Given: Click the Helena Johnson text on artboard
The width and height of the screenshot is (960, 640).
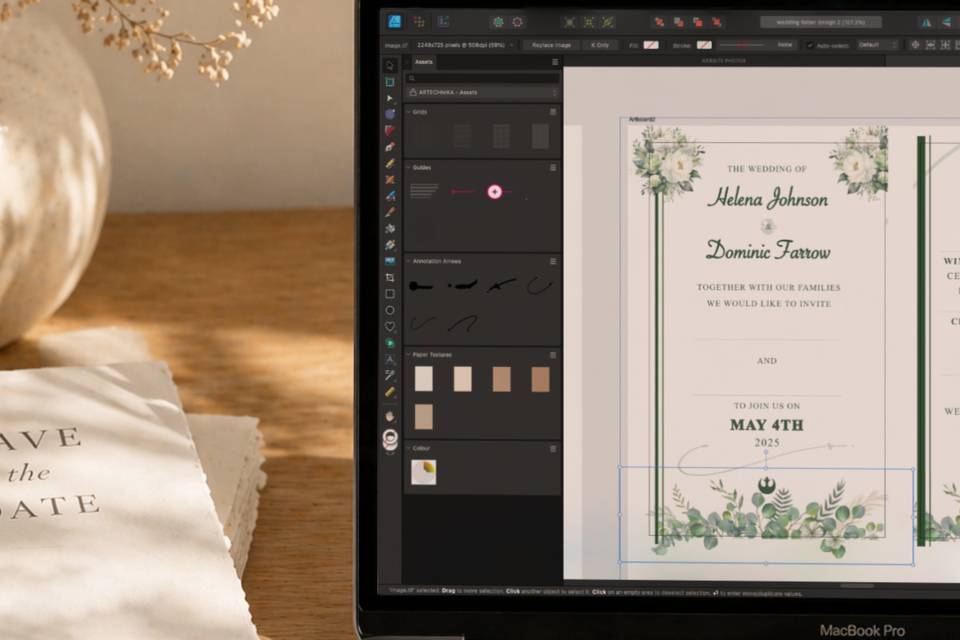Looking at the screenshot, I should click(768, 198).
